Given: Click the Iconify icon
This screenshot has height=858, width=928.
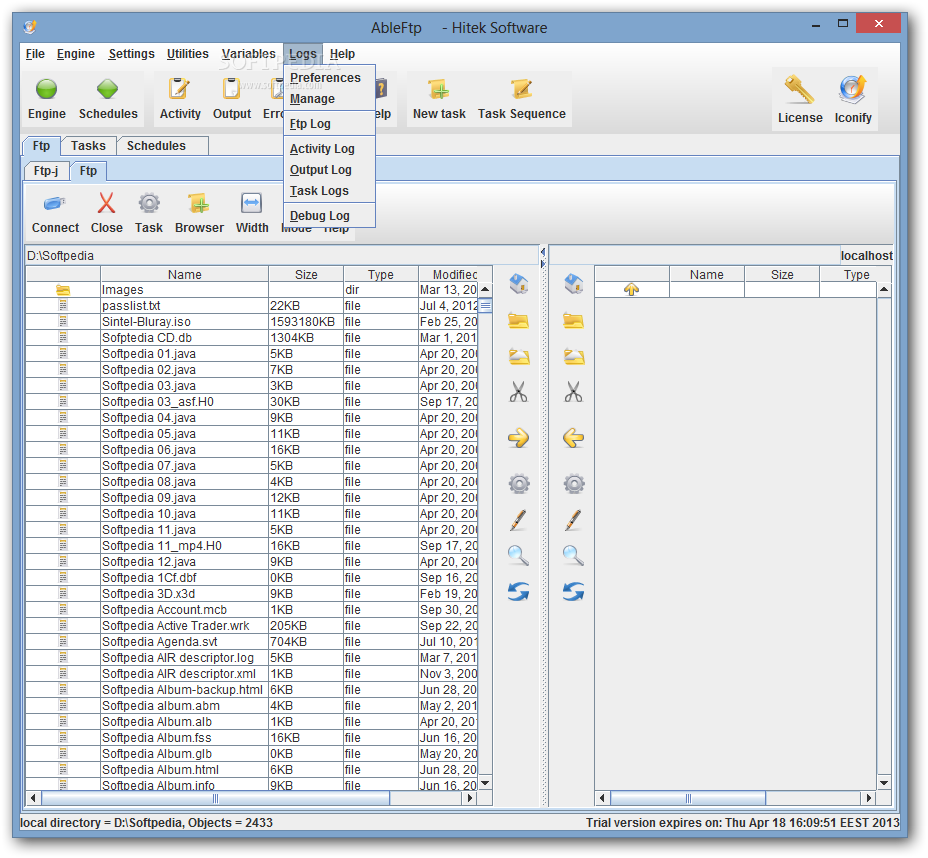Looking at the screenshot, I should (x=852, y=91).
